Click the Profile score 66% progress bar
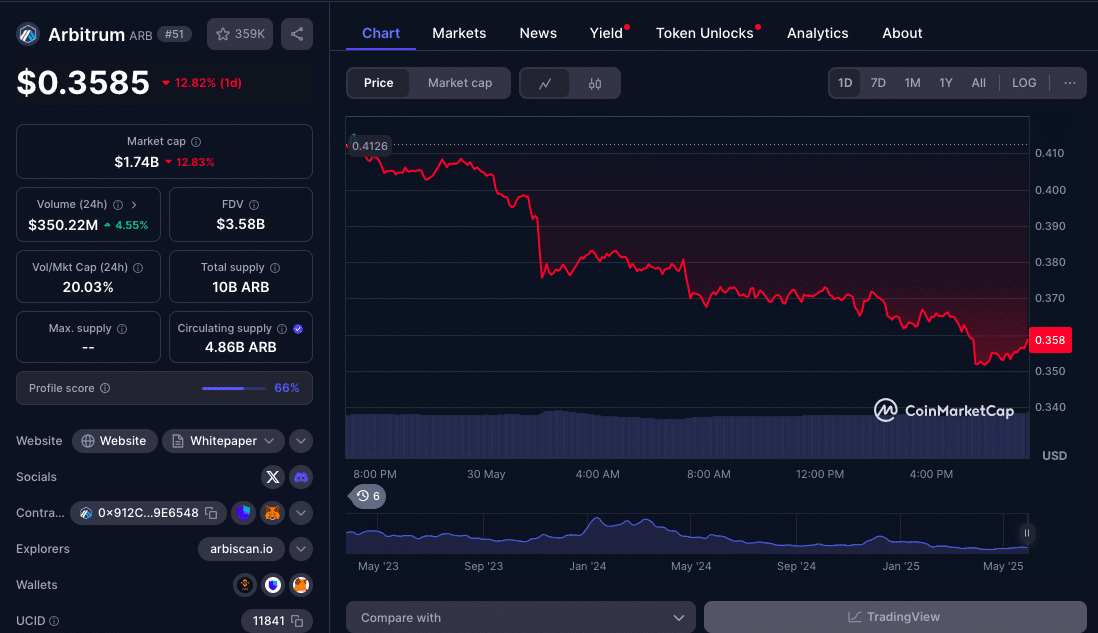This screenshot has width=1098, height=633. coord(234,388)
